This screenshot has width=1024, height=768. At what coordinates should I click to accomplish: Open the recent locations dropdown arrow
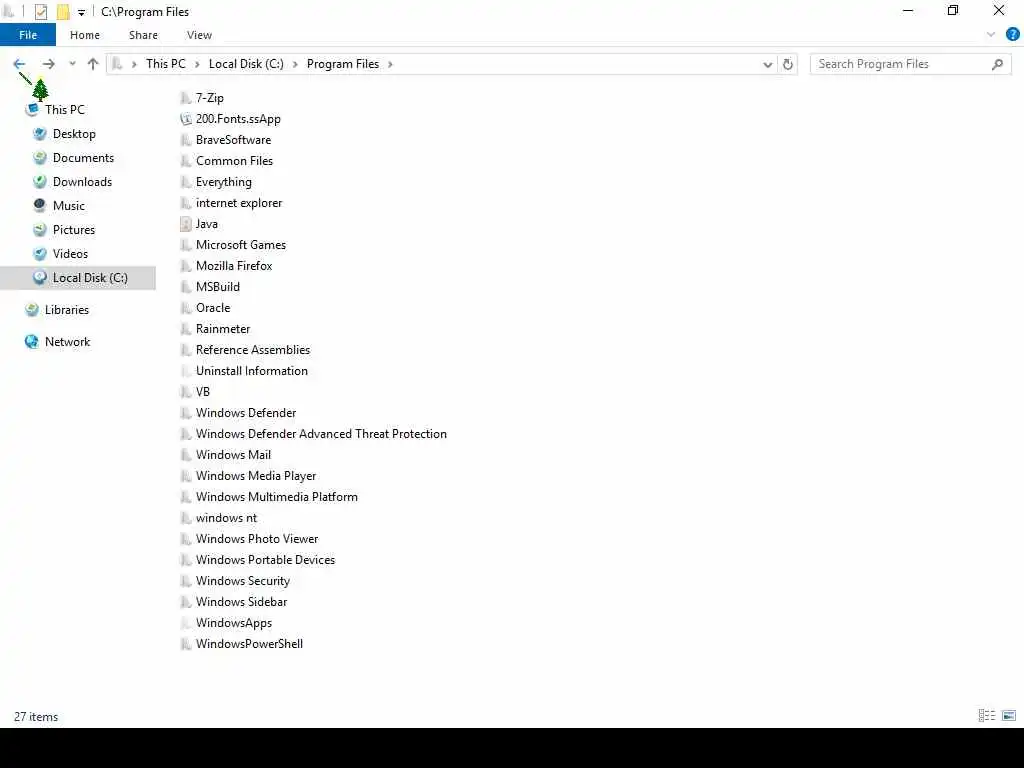(72, 64)
